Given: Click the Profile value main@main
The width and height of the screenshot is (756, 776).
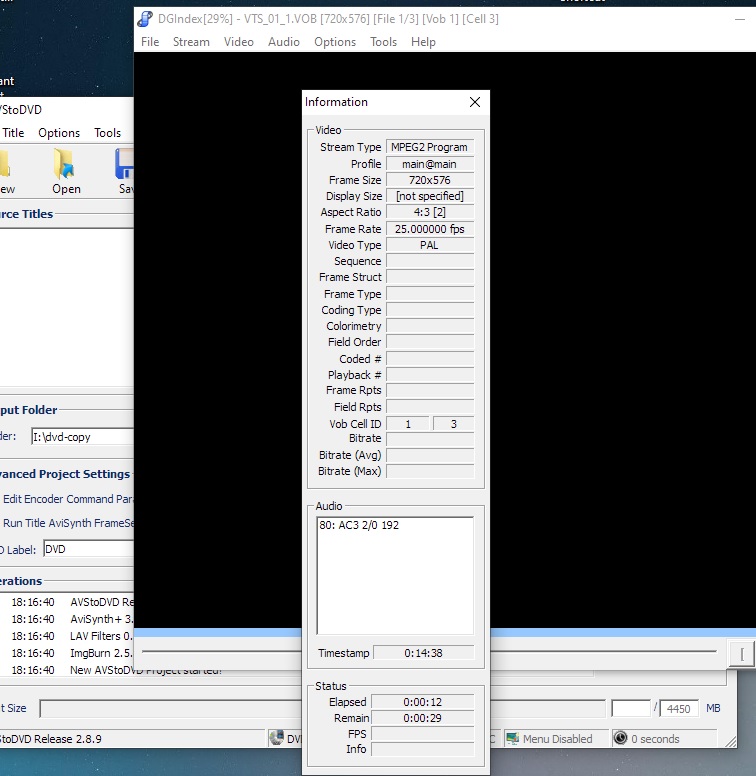Looking at the screenshot, I should pyautogui.click(x=429, y=164).
